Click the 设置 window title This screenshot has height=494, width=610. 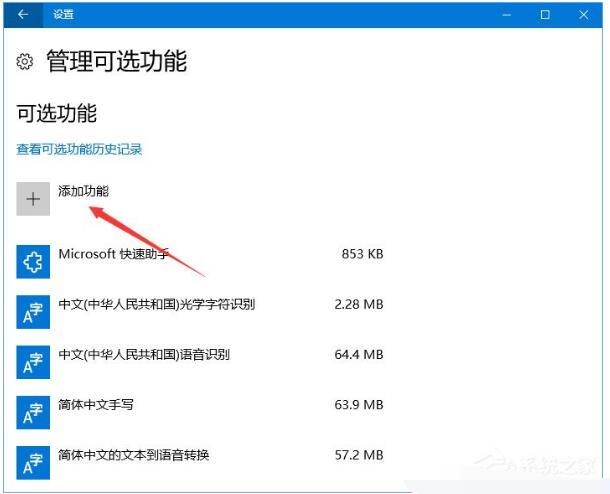(63, 15)
